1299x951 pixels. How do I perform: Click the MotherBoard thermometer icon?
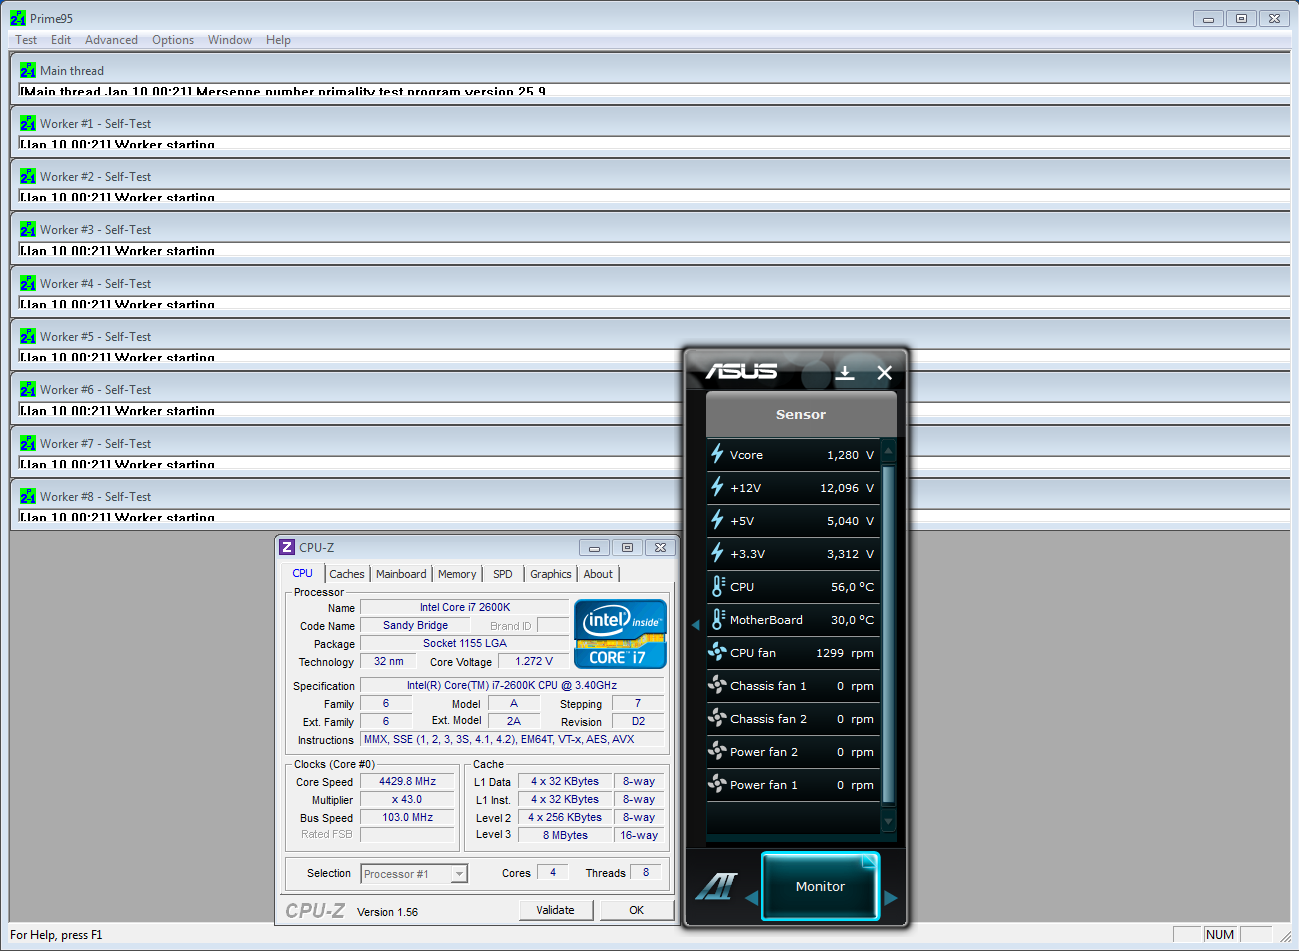point(717,619)
